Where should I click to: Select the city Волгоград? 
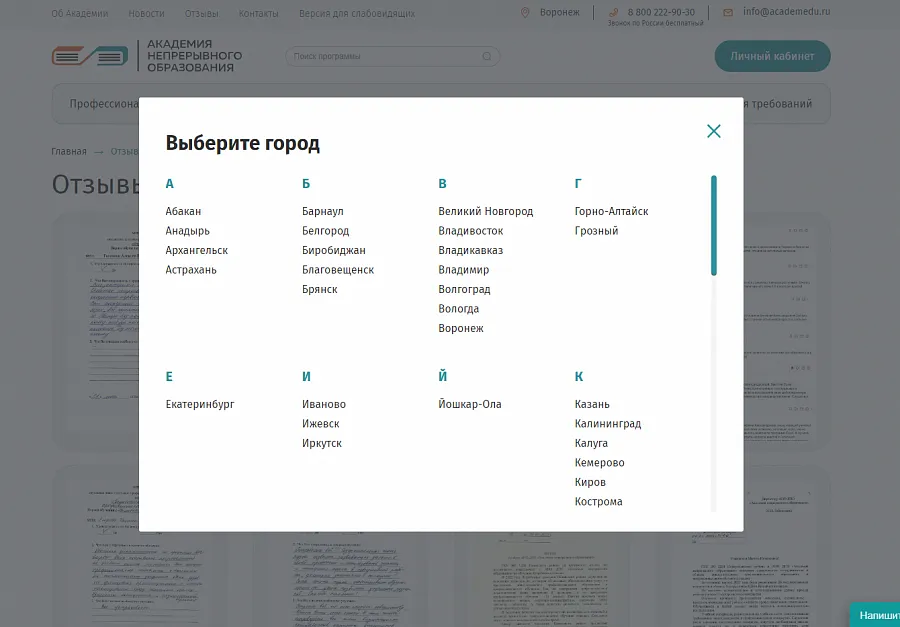tap(464, 289)
